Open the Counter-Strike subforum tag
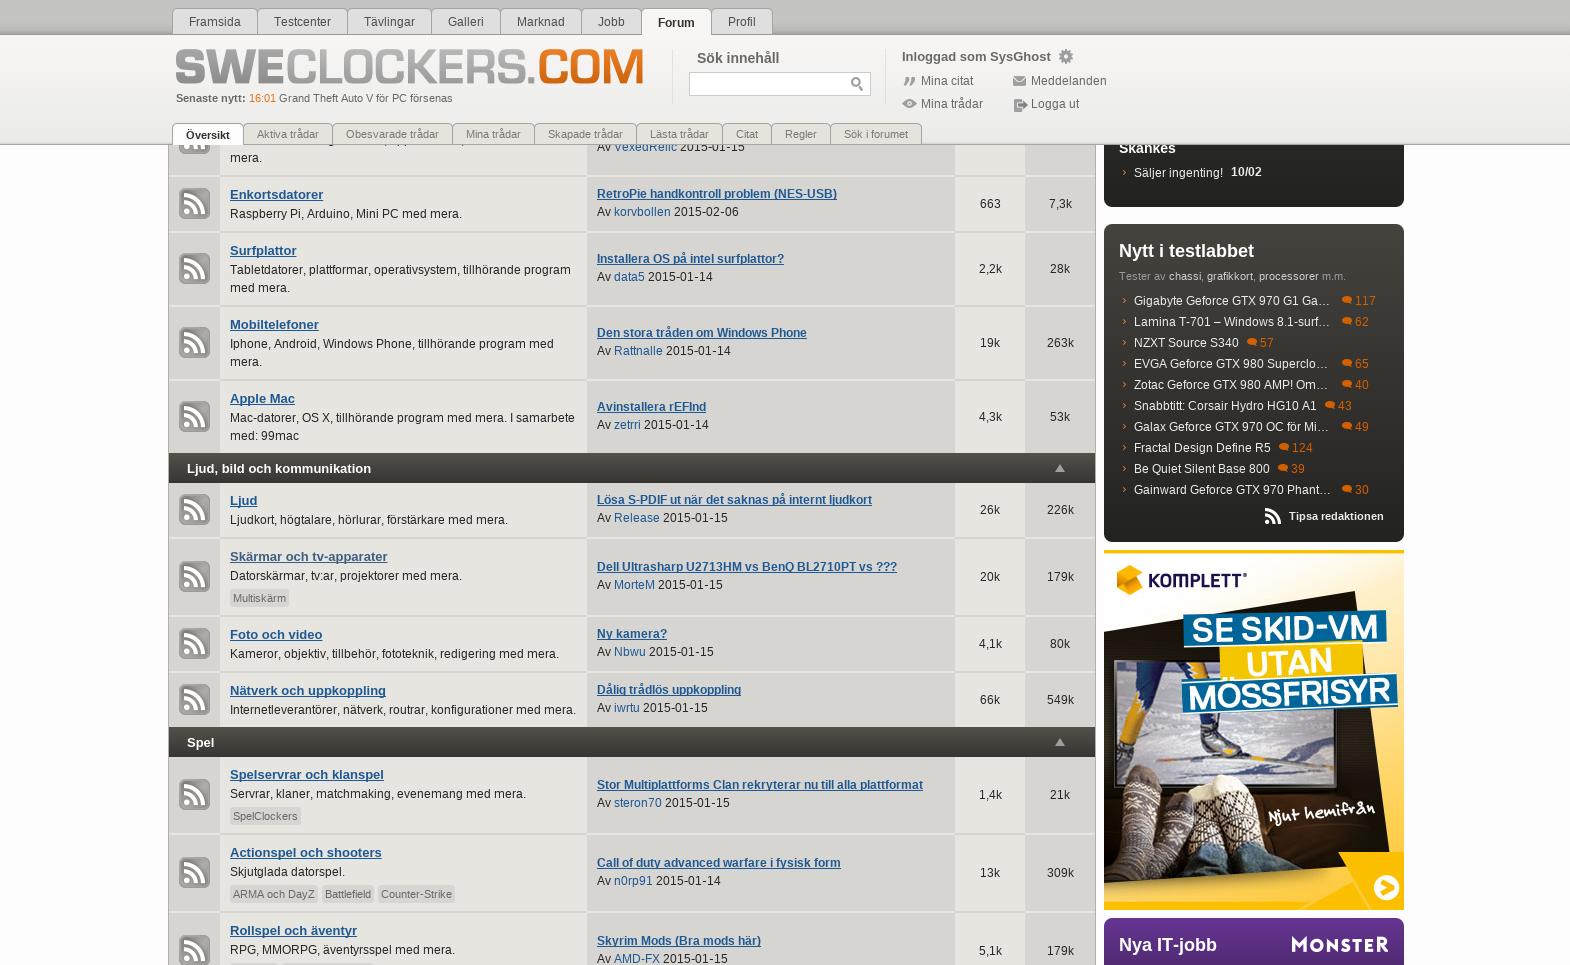Image resolution: width=1570 pixels, height=965 pixels. [416, 894]
